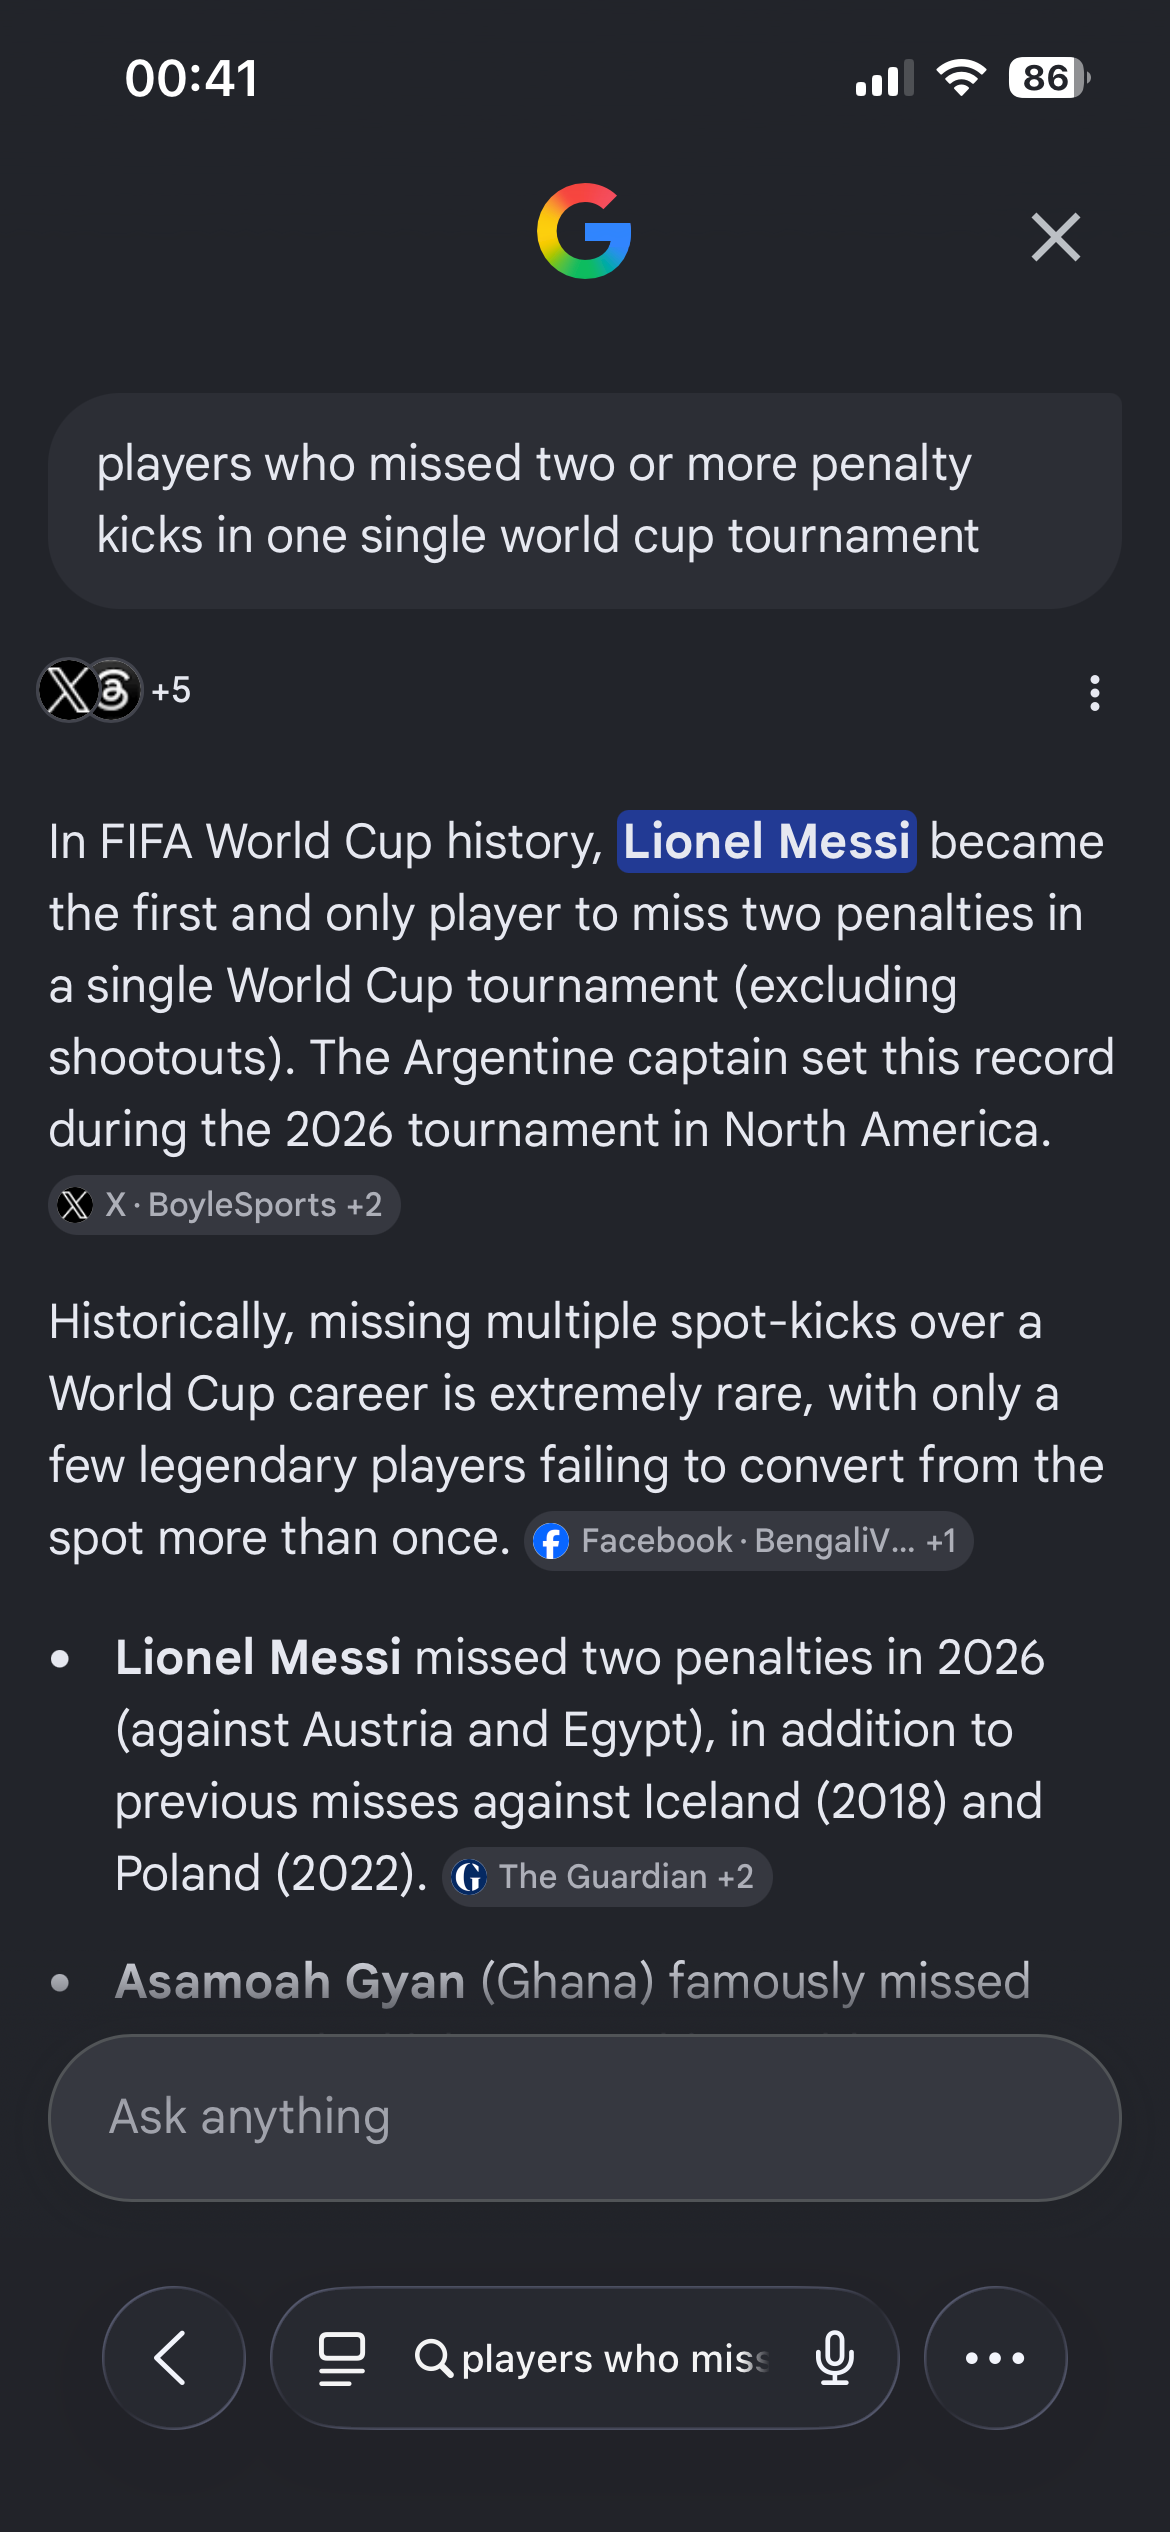The image size is (1170, 2532).
Task: Open the three-dot options menu beside sources
Action: coord(1095,692)
